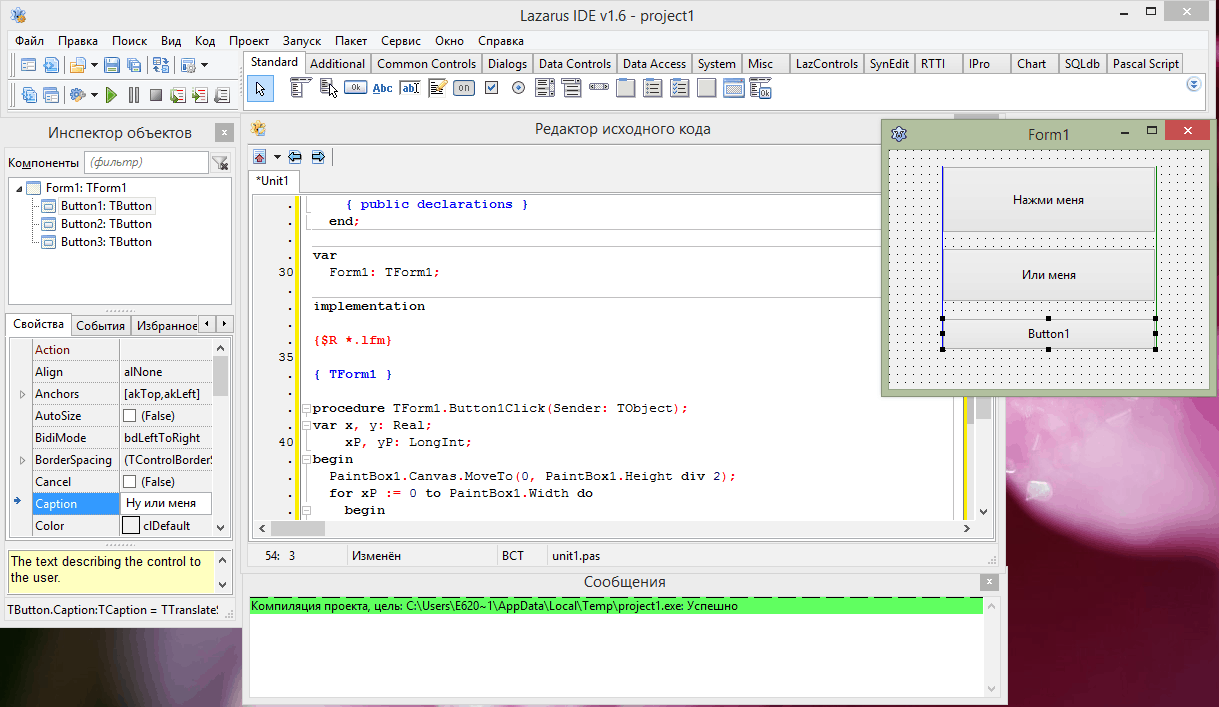
Task: Save the current file with floppy icon
Action: [x=112, y=65]
